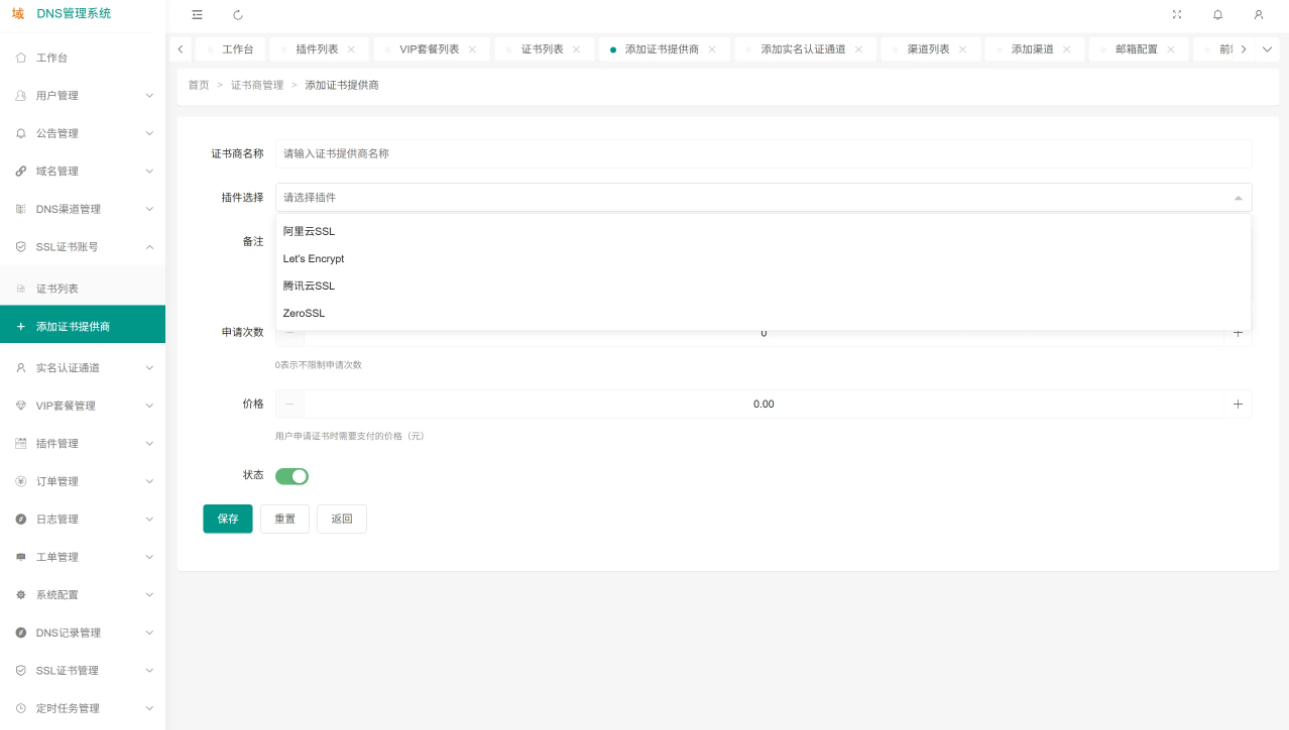Viewport: 1289px width, 730px height.
Task: Expand the 用户管理 sidebar menu
Action: [x=82, y=96]
